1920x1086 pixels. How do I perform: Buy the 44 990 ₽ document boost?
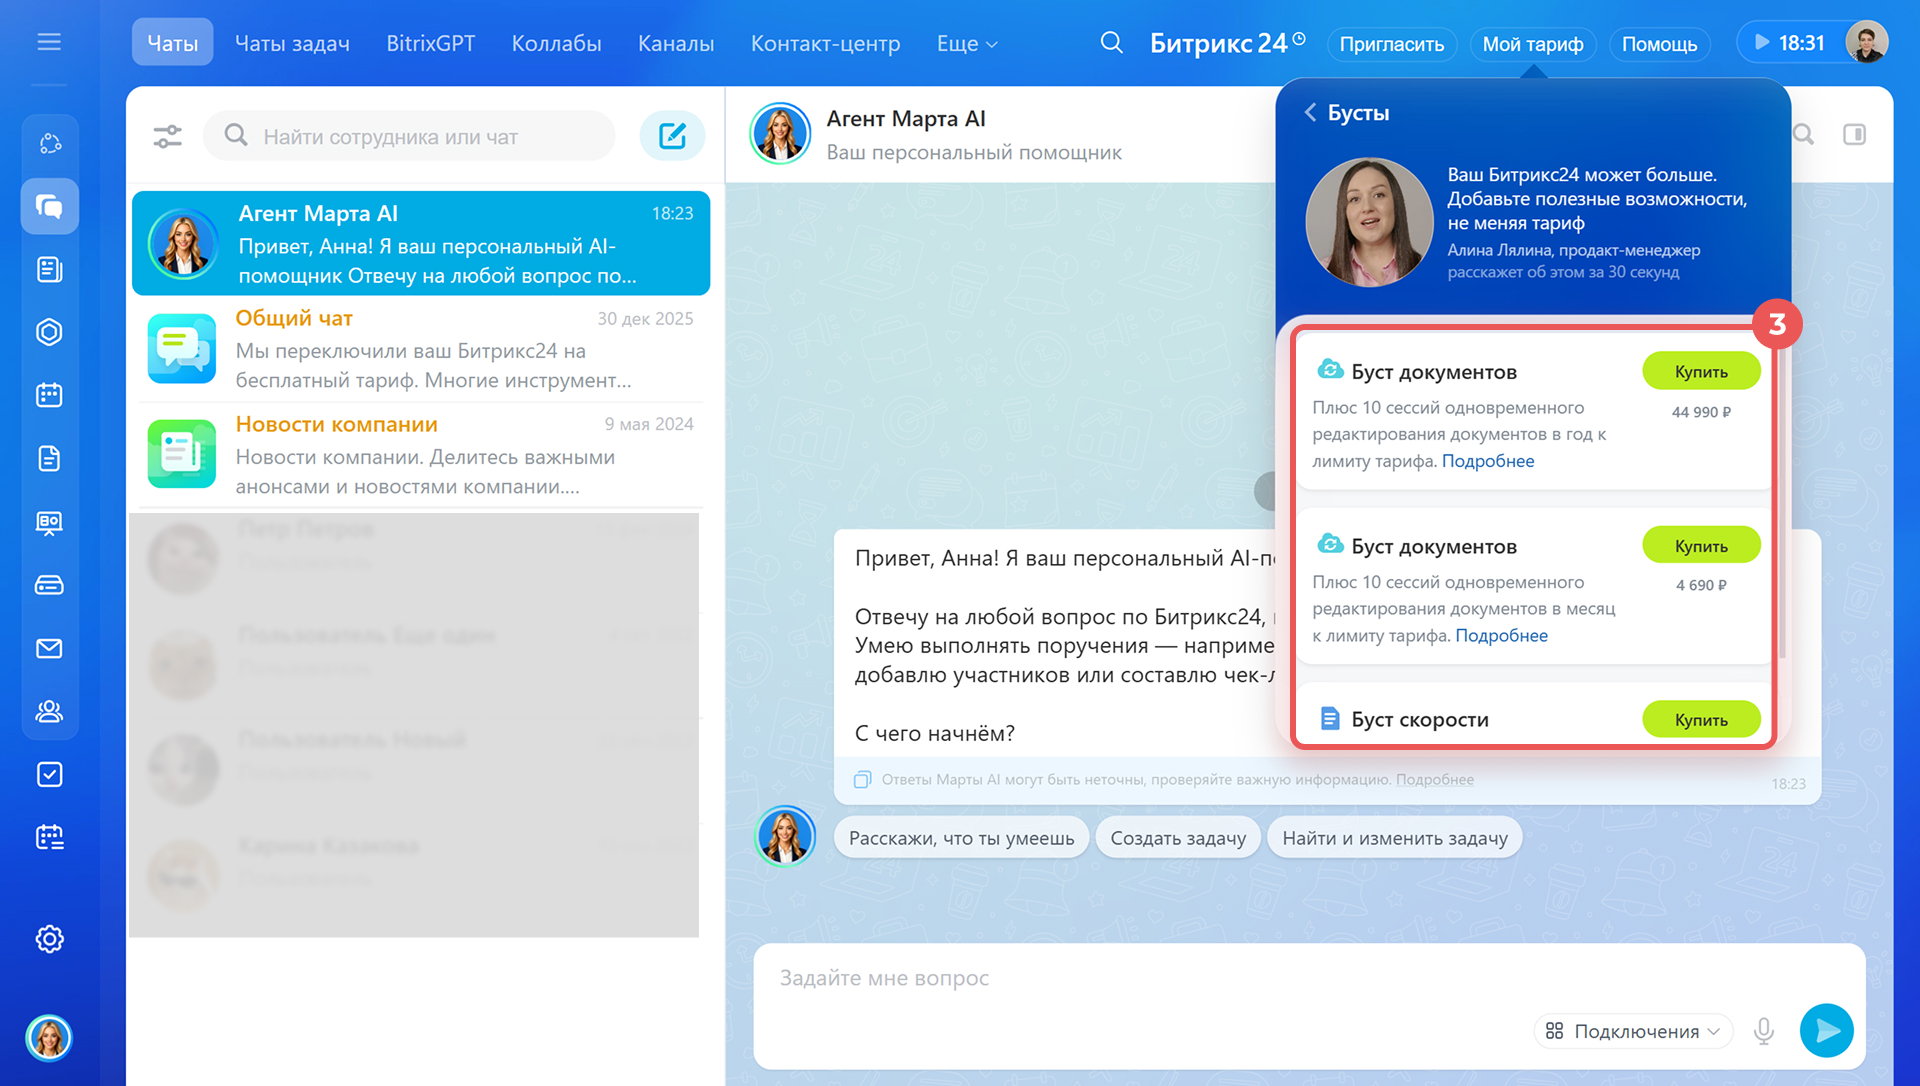(x=1700, y=371)
